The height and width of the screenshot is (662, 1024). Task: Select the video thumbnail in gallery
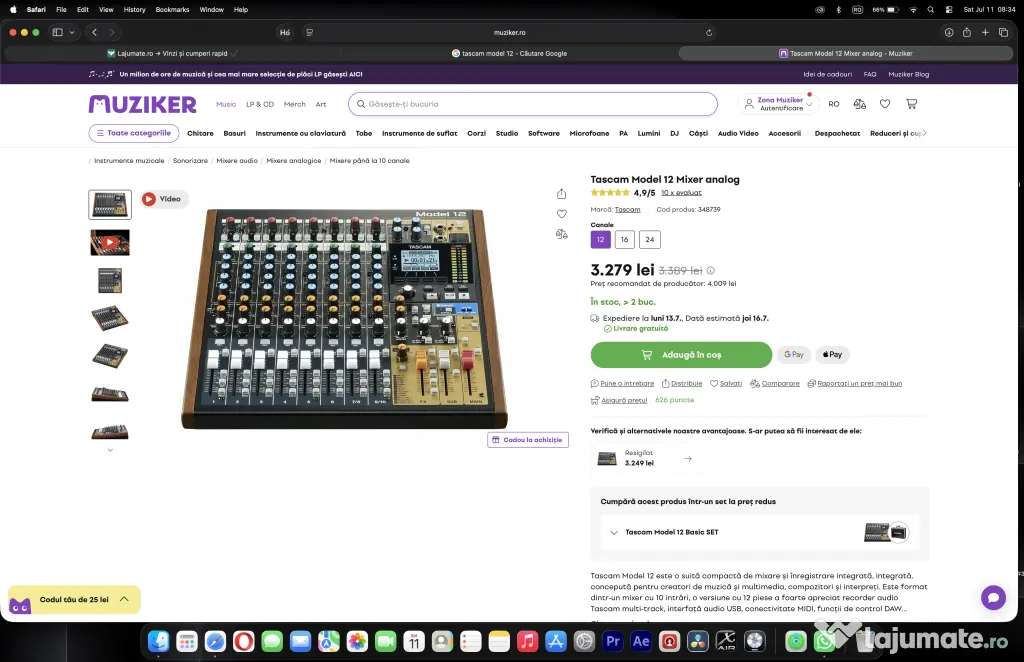[x=110, y=242]
